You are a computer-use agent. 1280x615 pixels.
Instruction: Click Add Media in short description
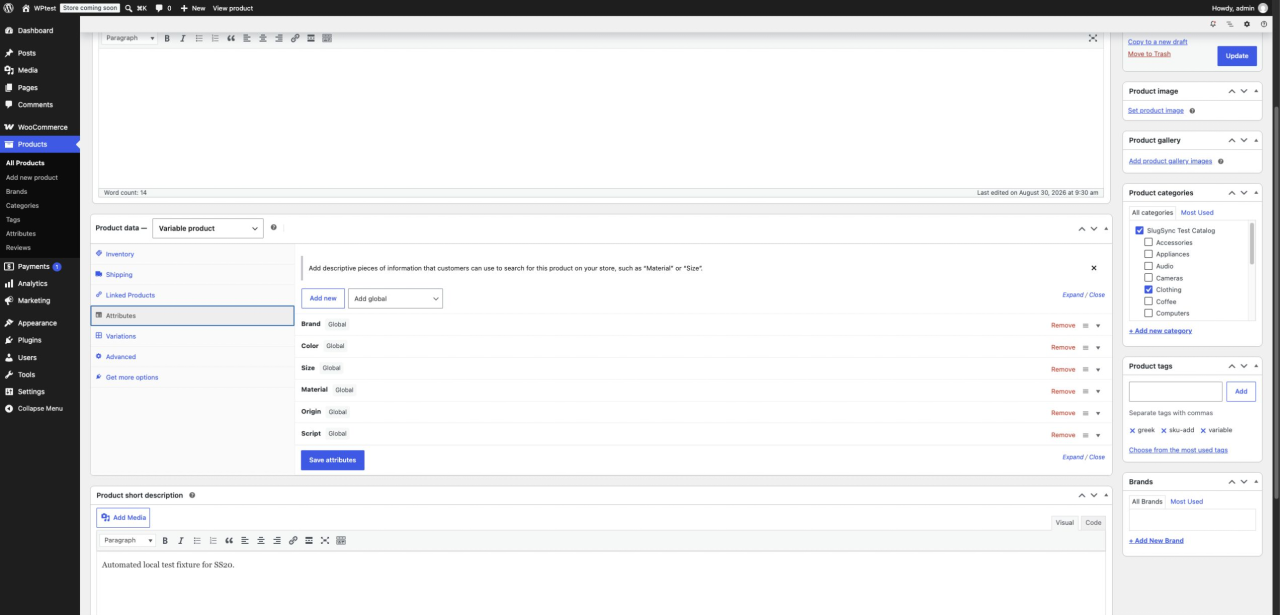123,517
